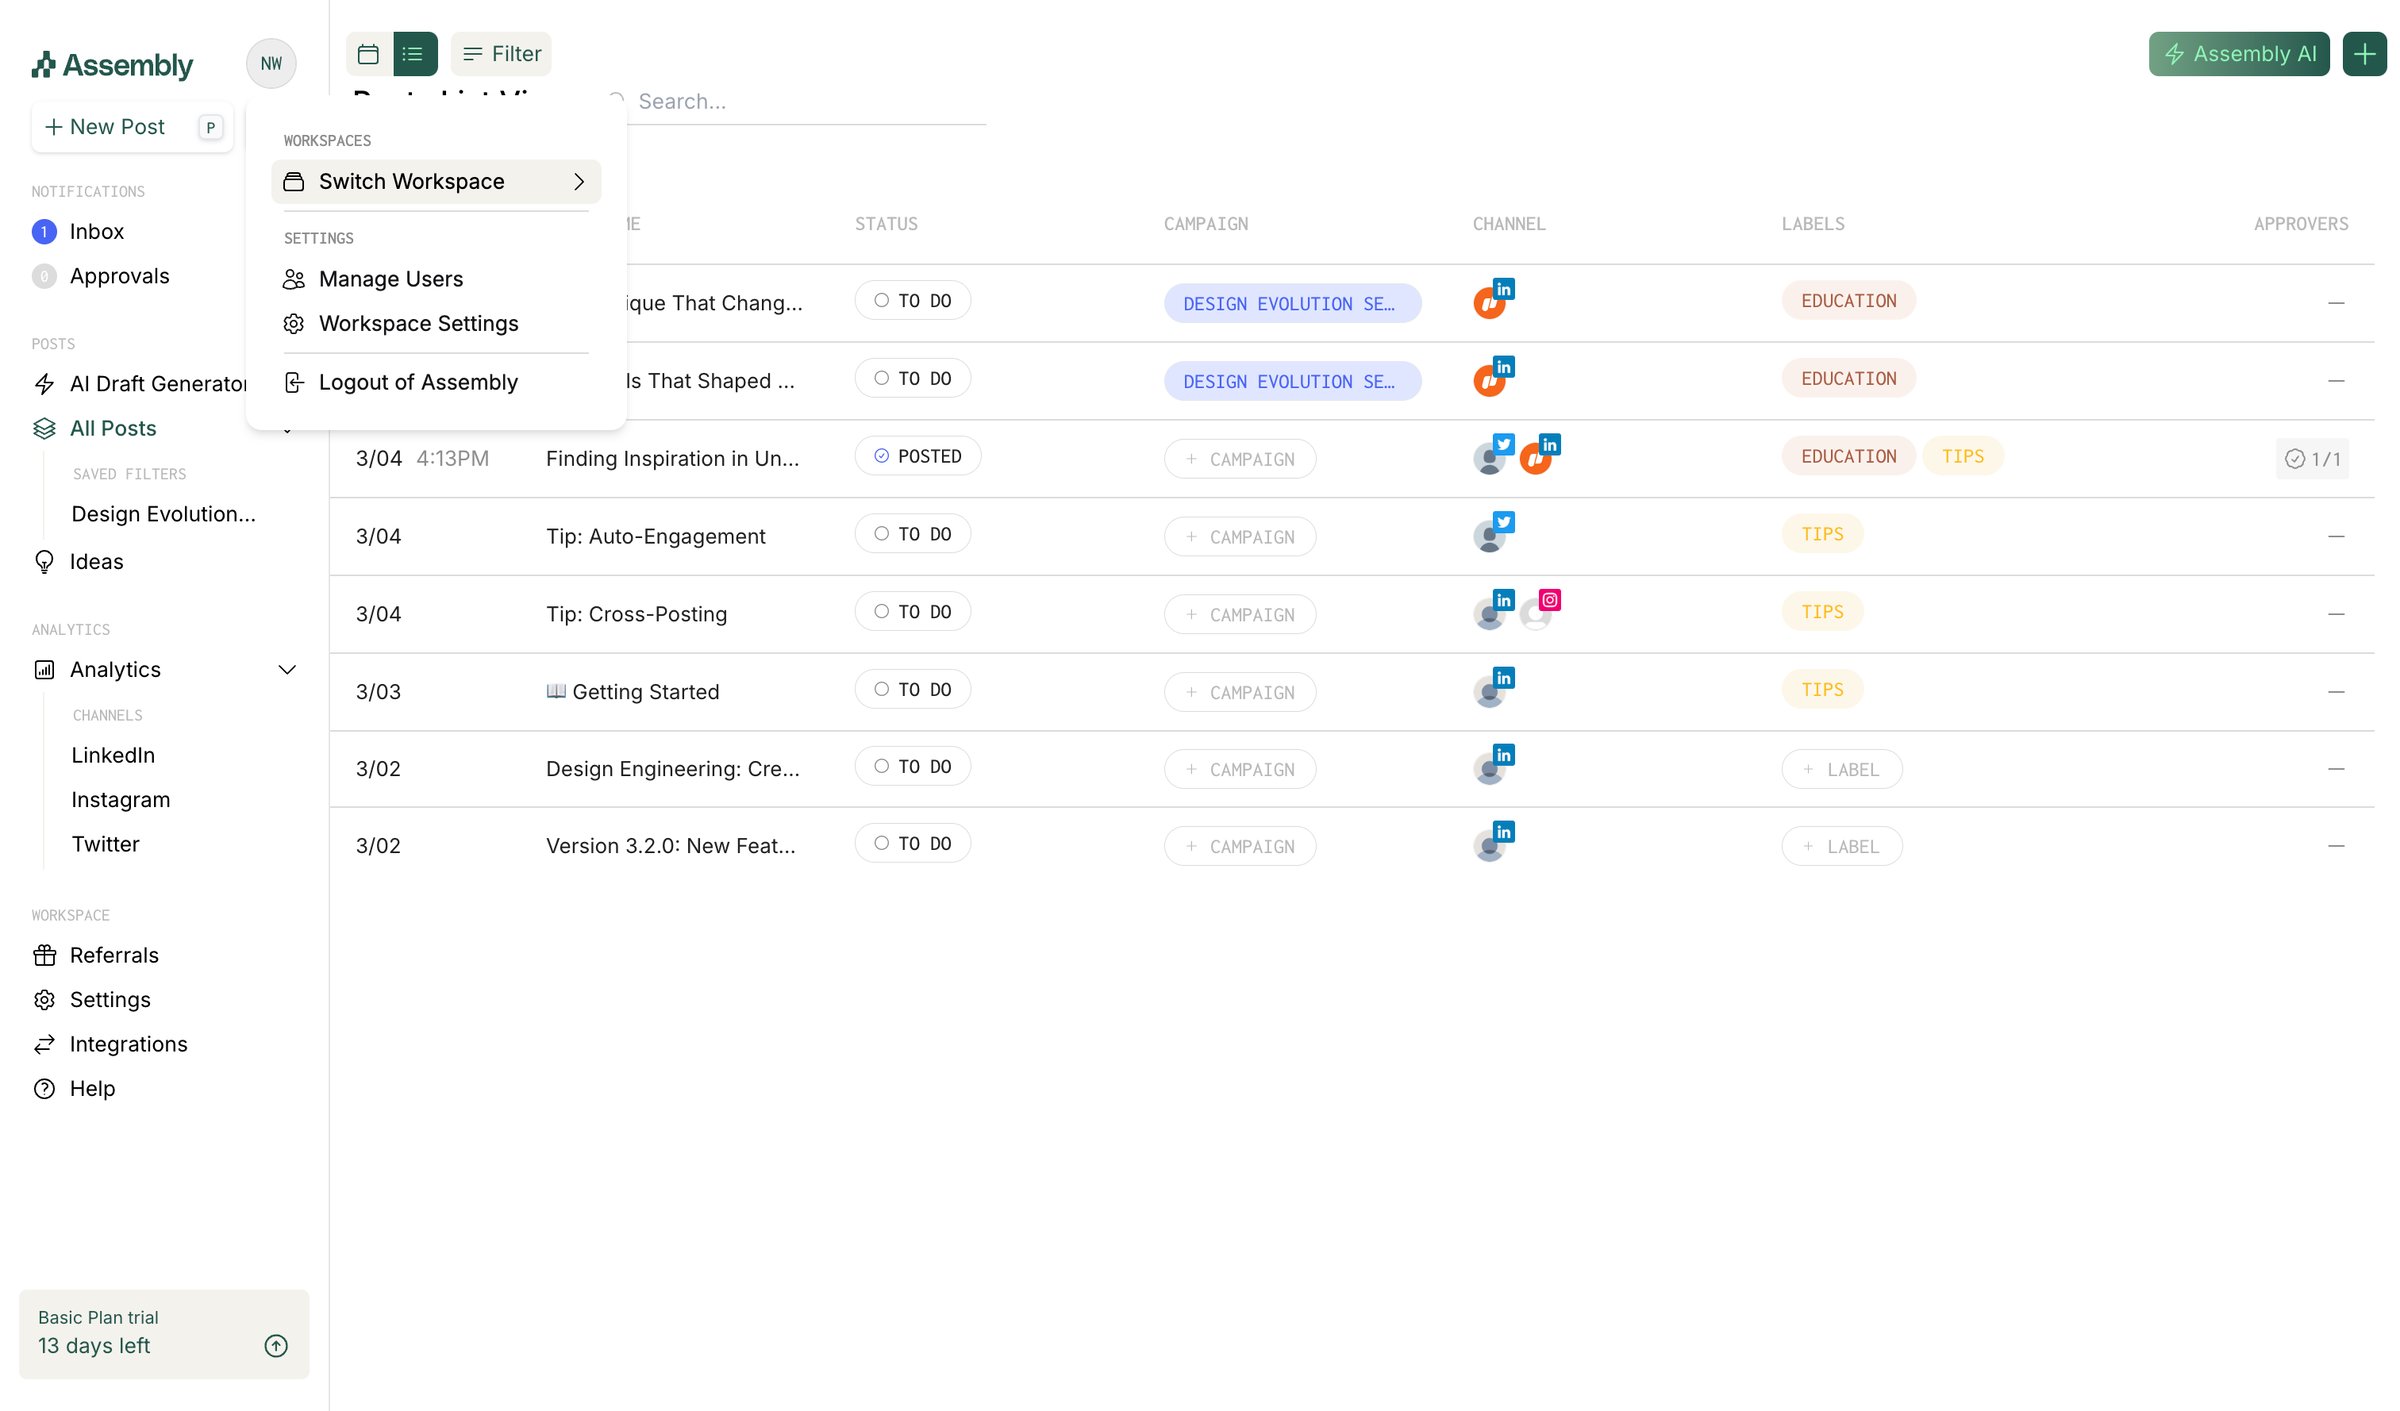2400x1411 pixels.
Task: Add label to Design Engineering post
Action: click(1841, 770)
